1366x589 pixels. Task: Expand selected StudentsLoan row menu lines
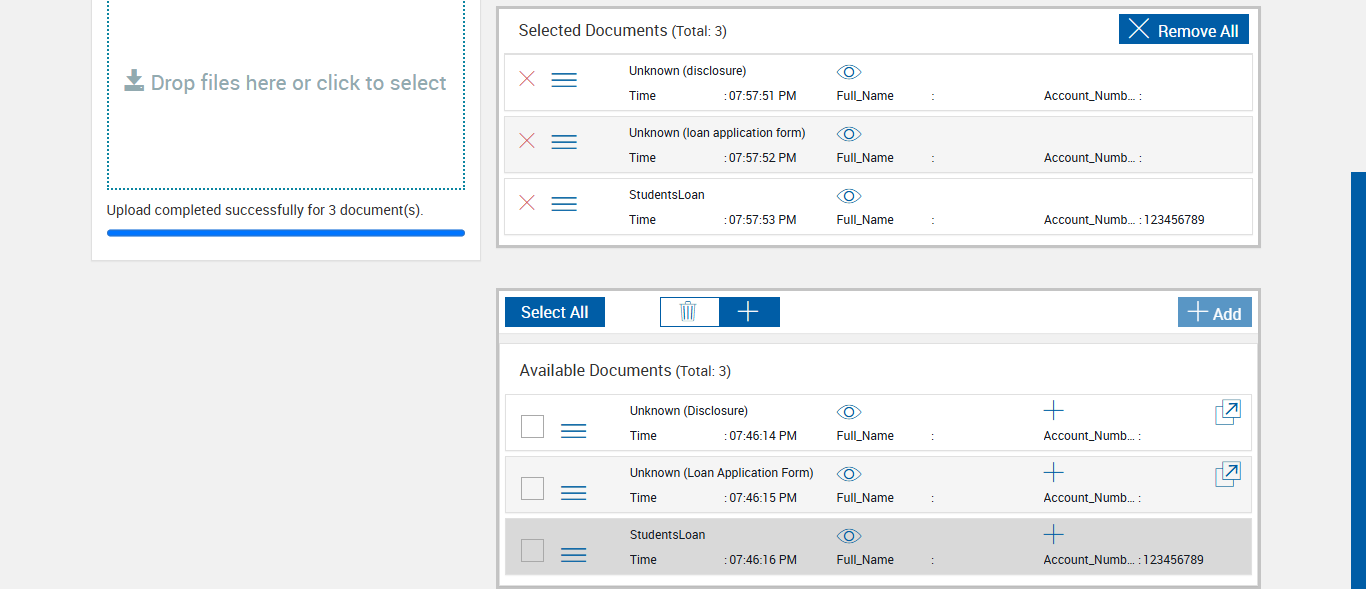pos(564,204)
